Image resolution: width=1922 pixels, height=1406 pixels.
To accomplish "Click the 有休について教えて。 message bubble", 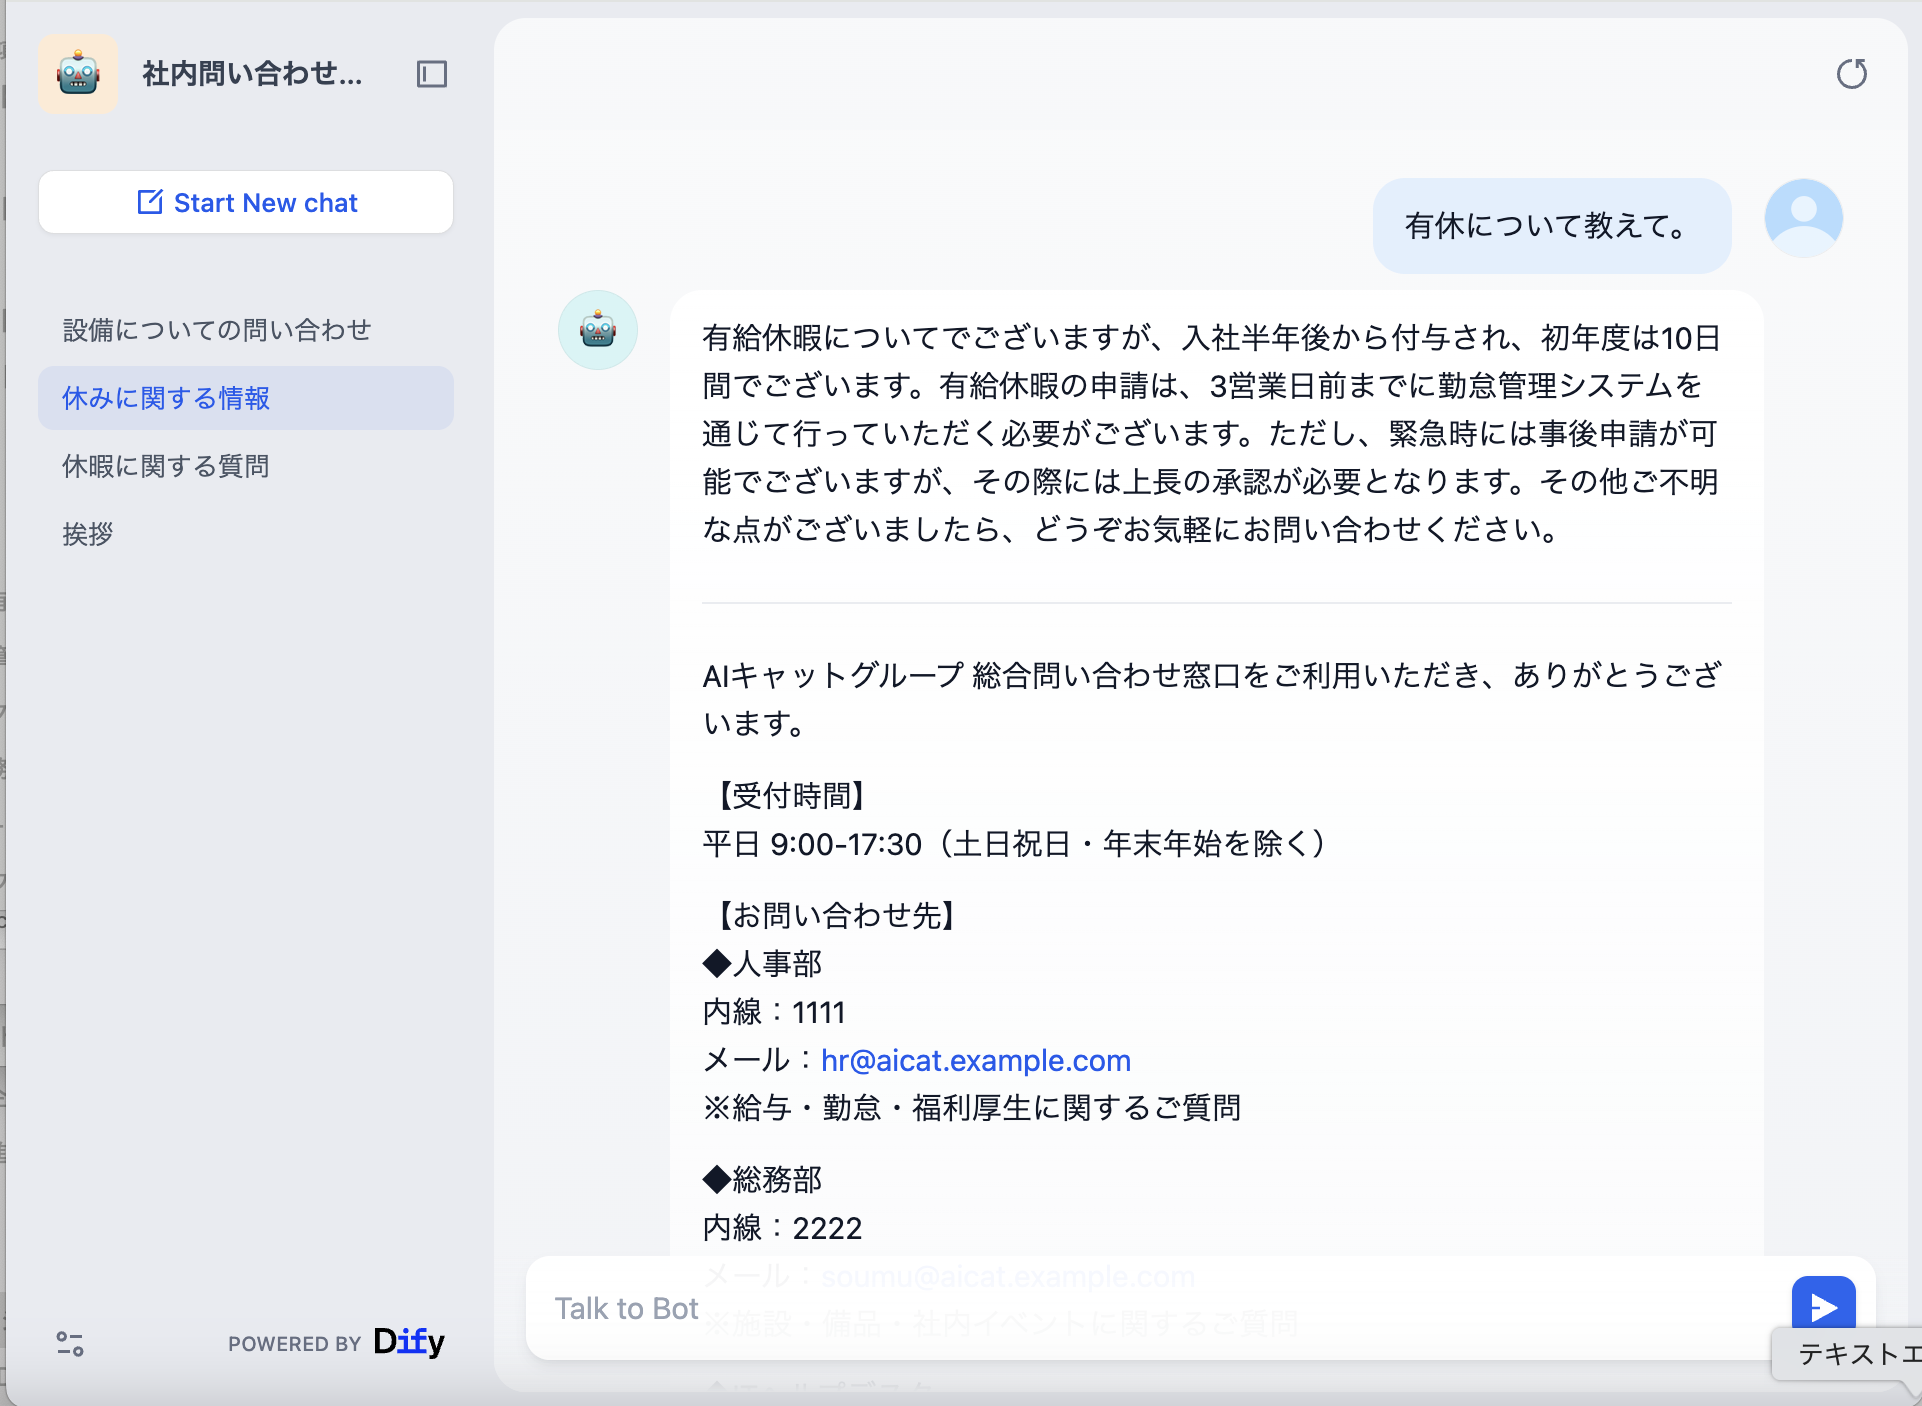I will point(1551,226).
